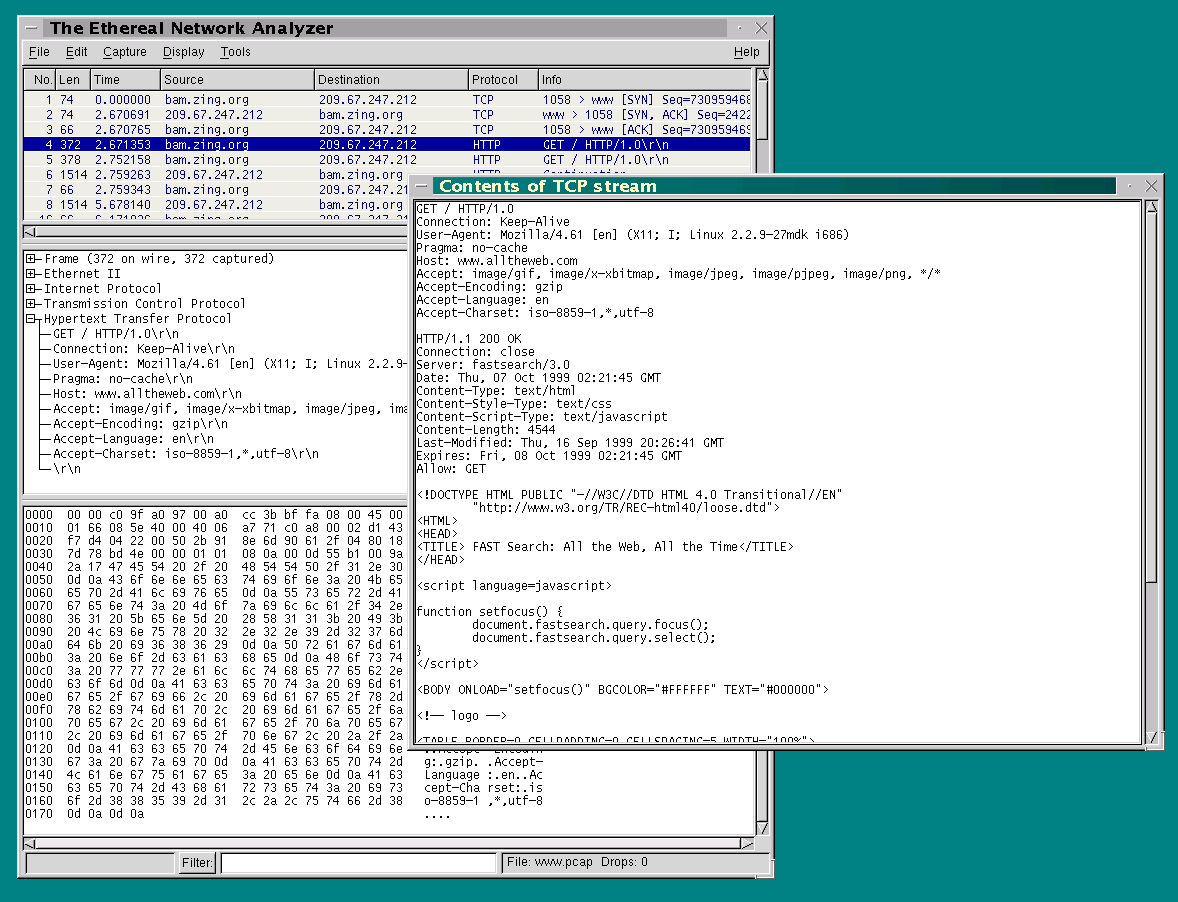Click the filter text input field

coord(358,862)
